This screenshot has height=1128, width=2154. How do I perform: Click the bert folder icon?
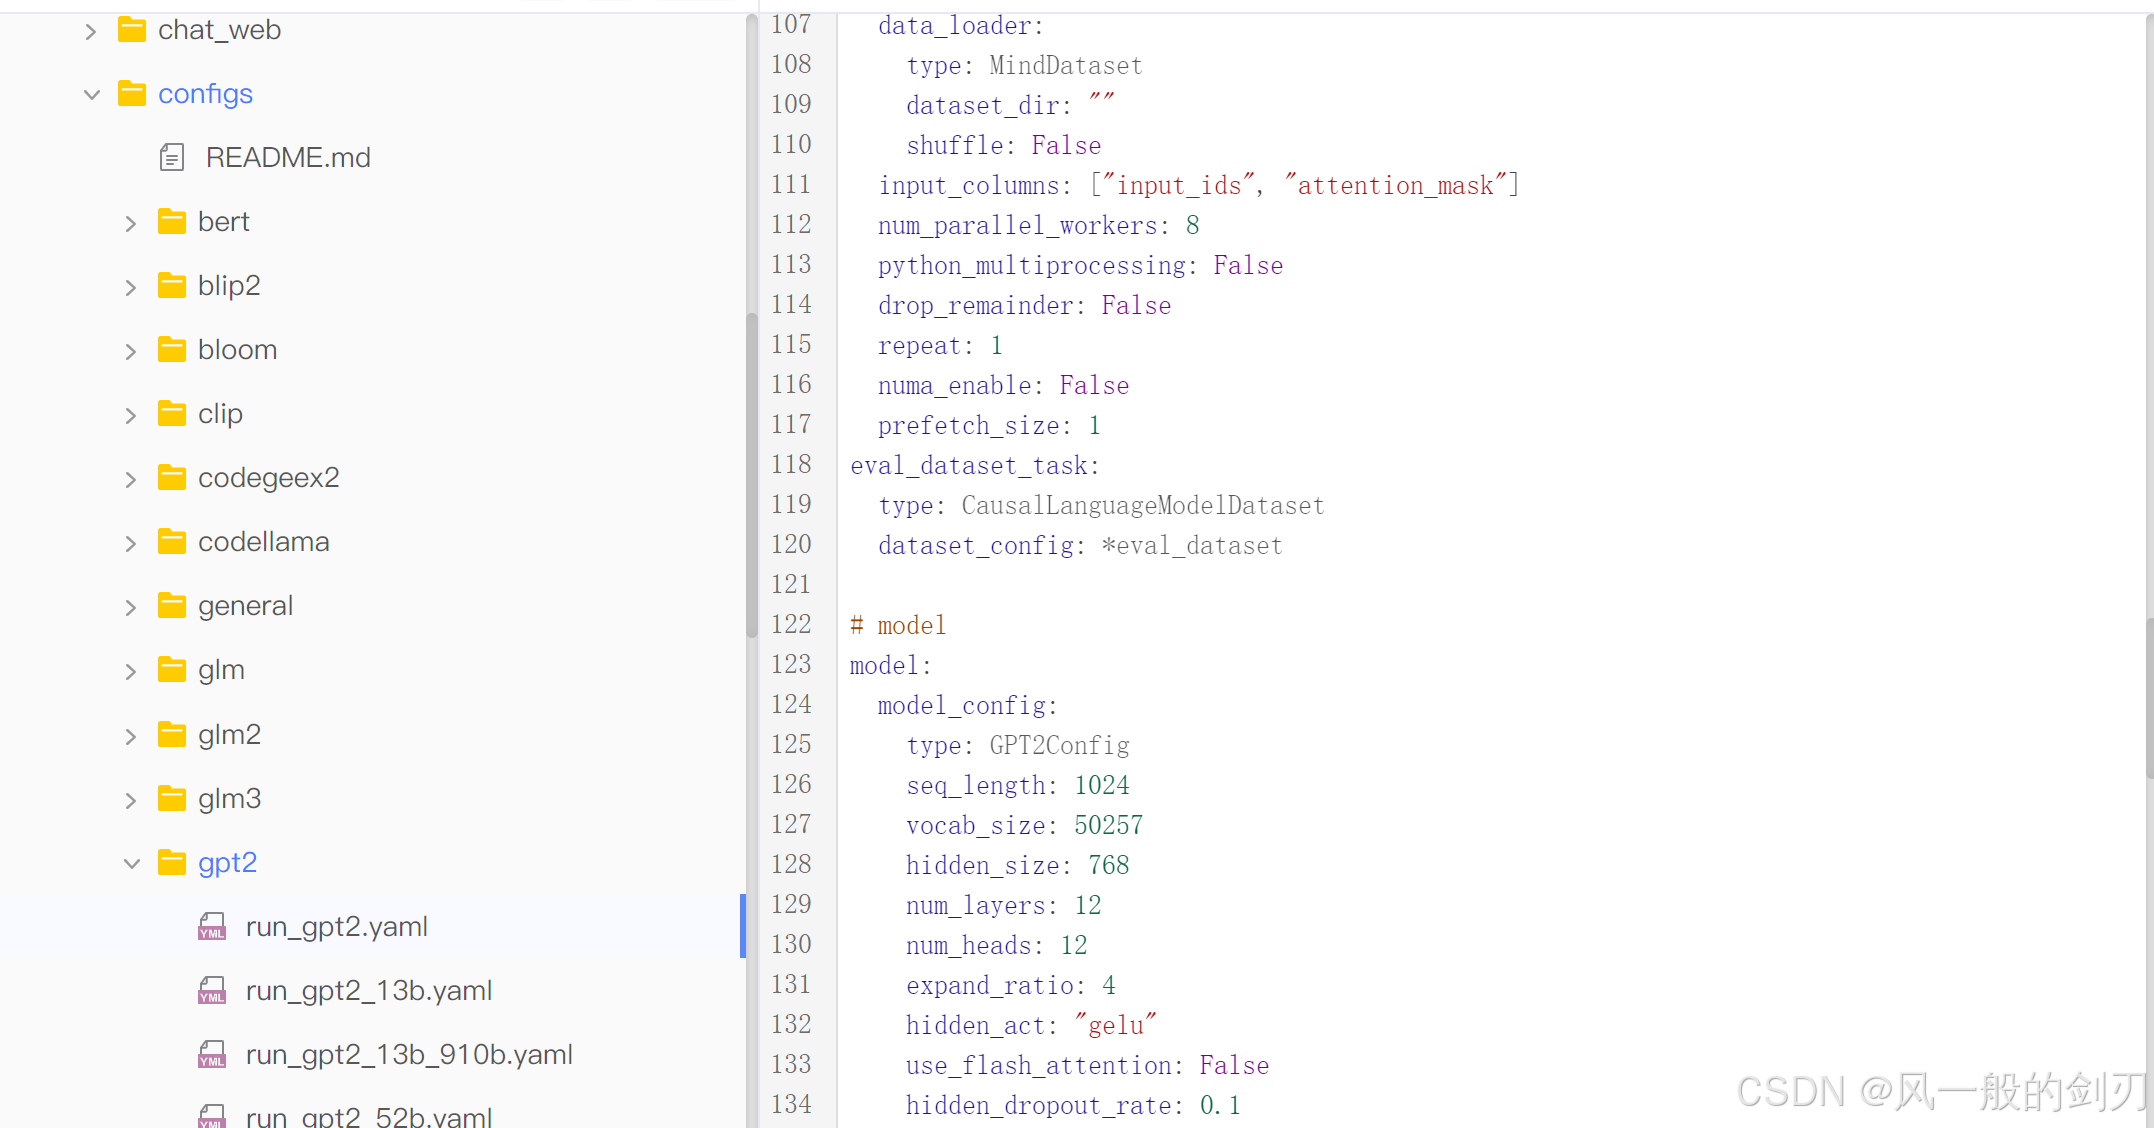tap(172, 222)
